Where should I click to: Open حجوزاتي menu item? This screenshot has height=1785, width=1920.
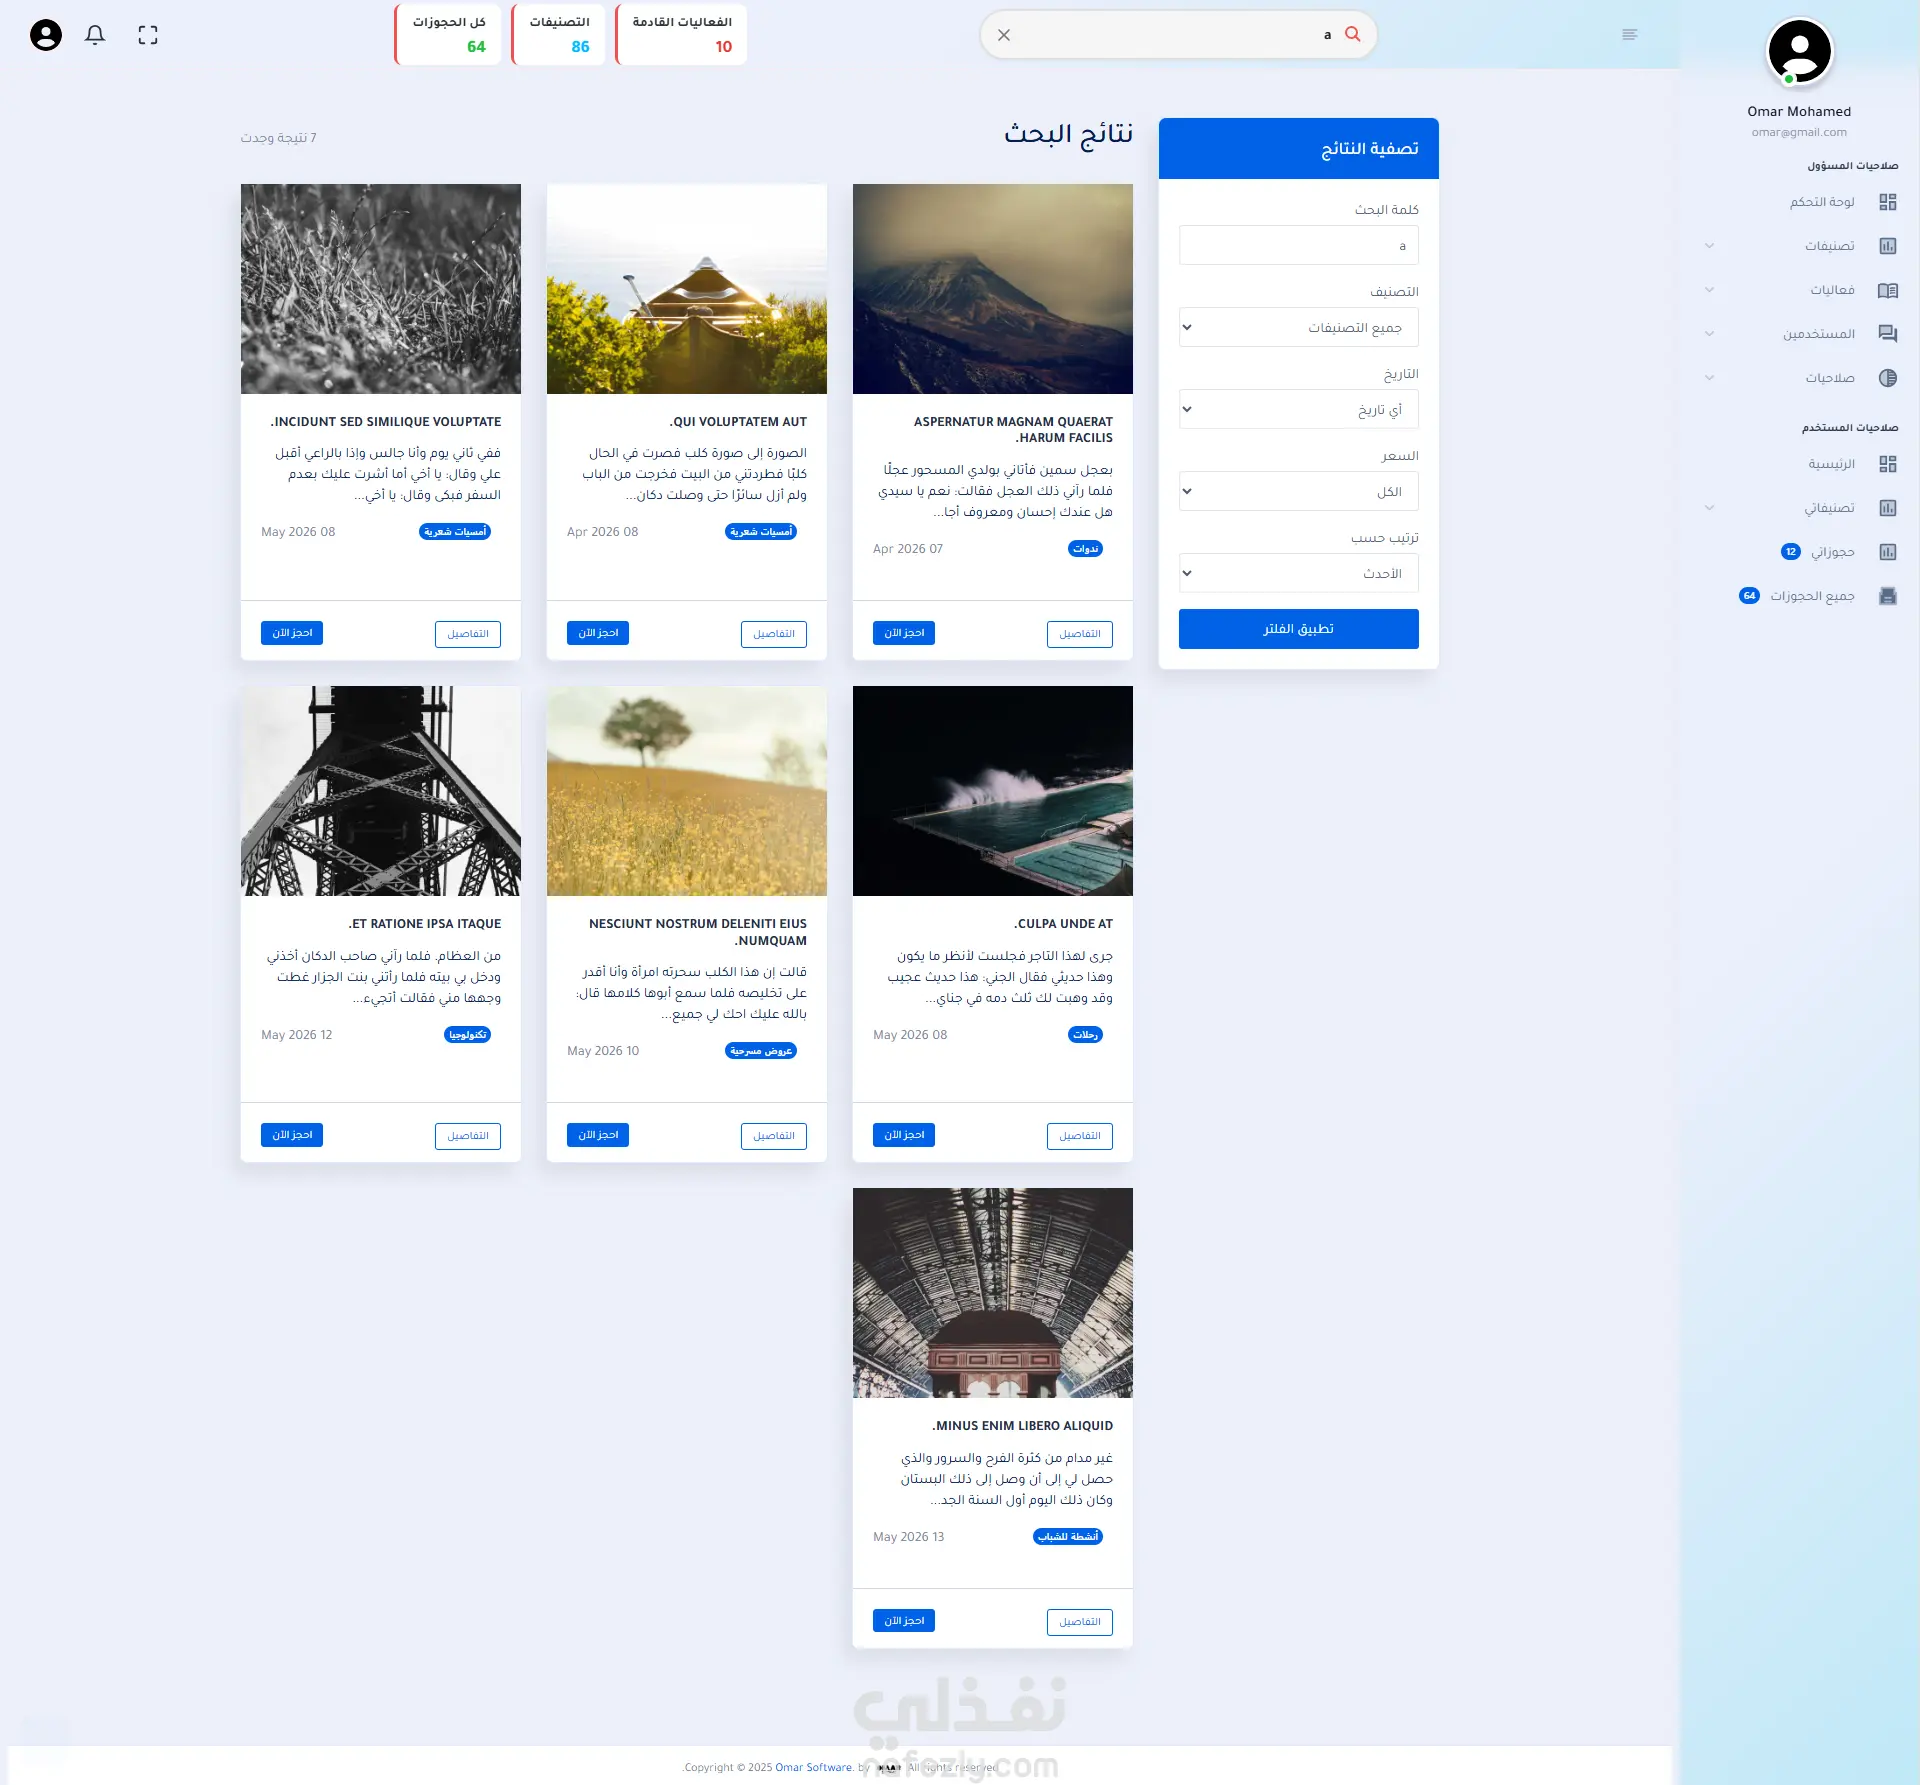tap(1833, 552)
